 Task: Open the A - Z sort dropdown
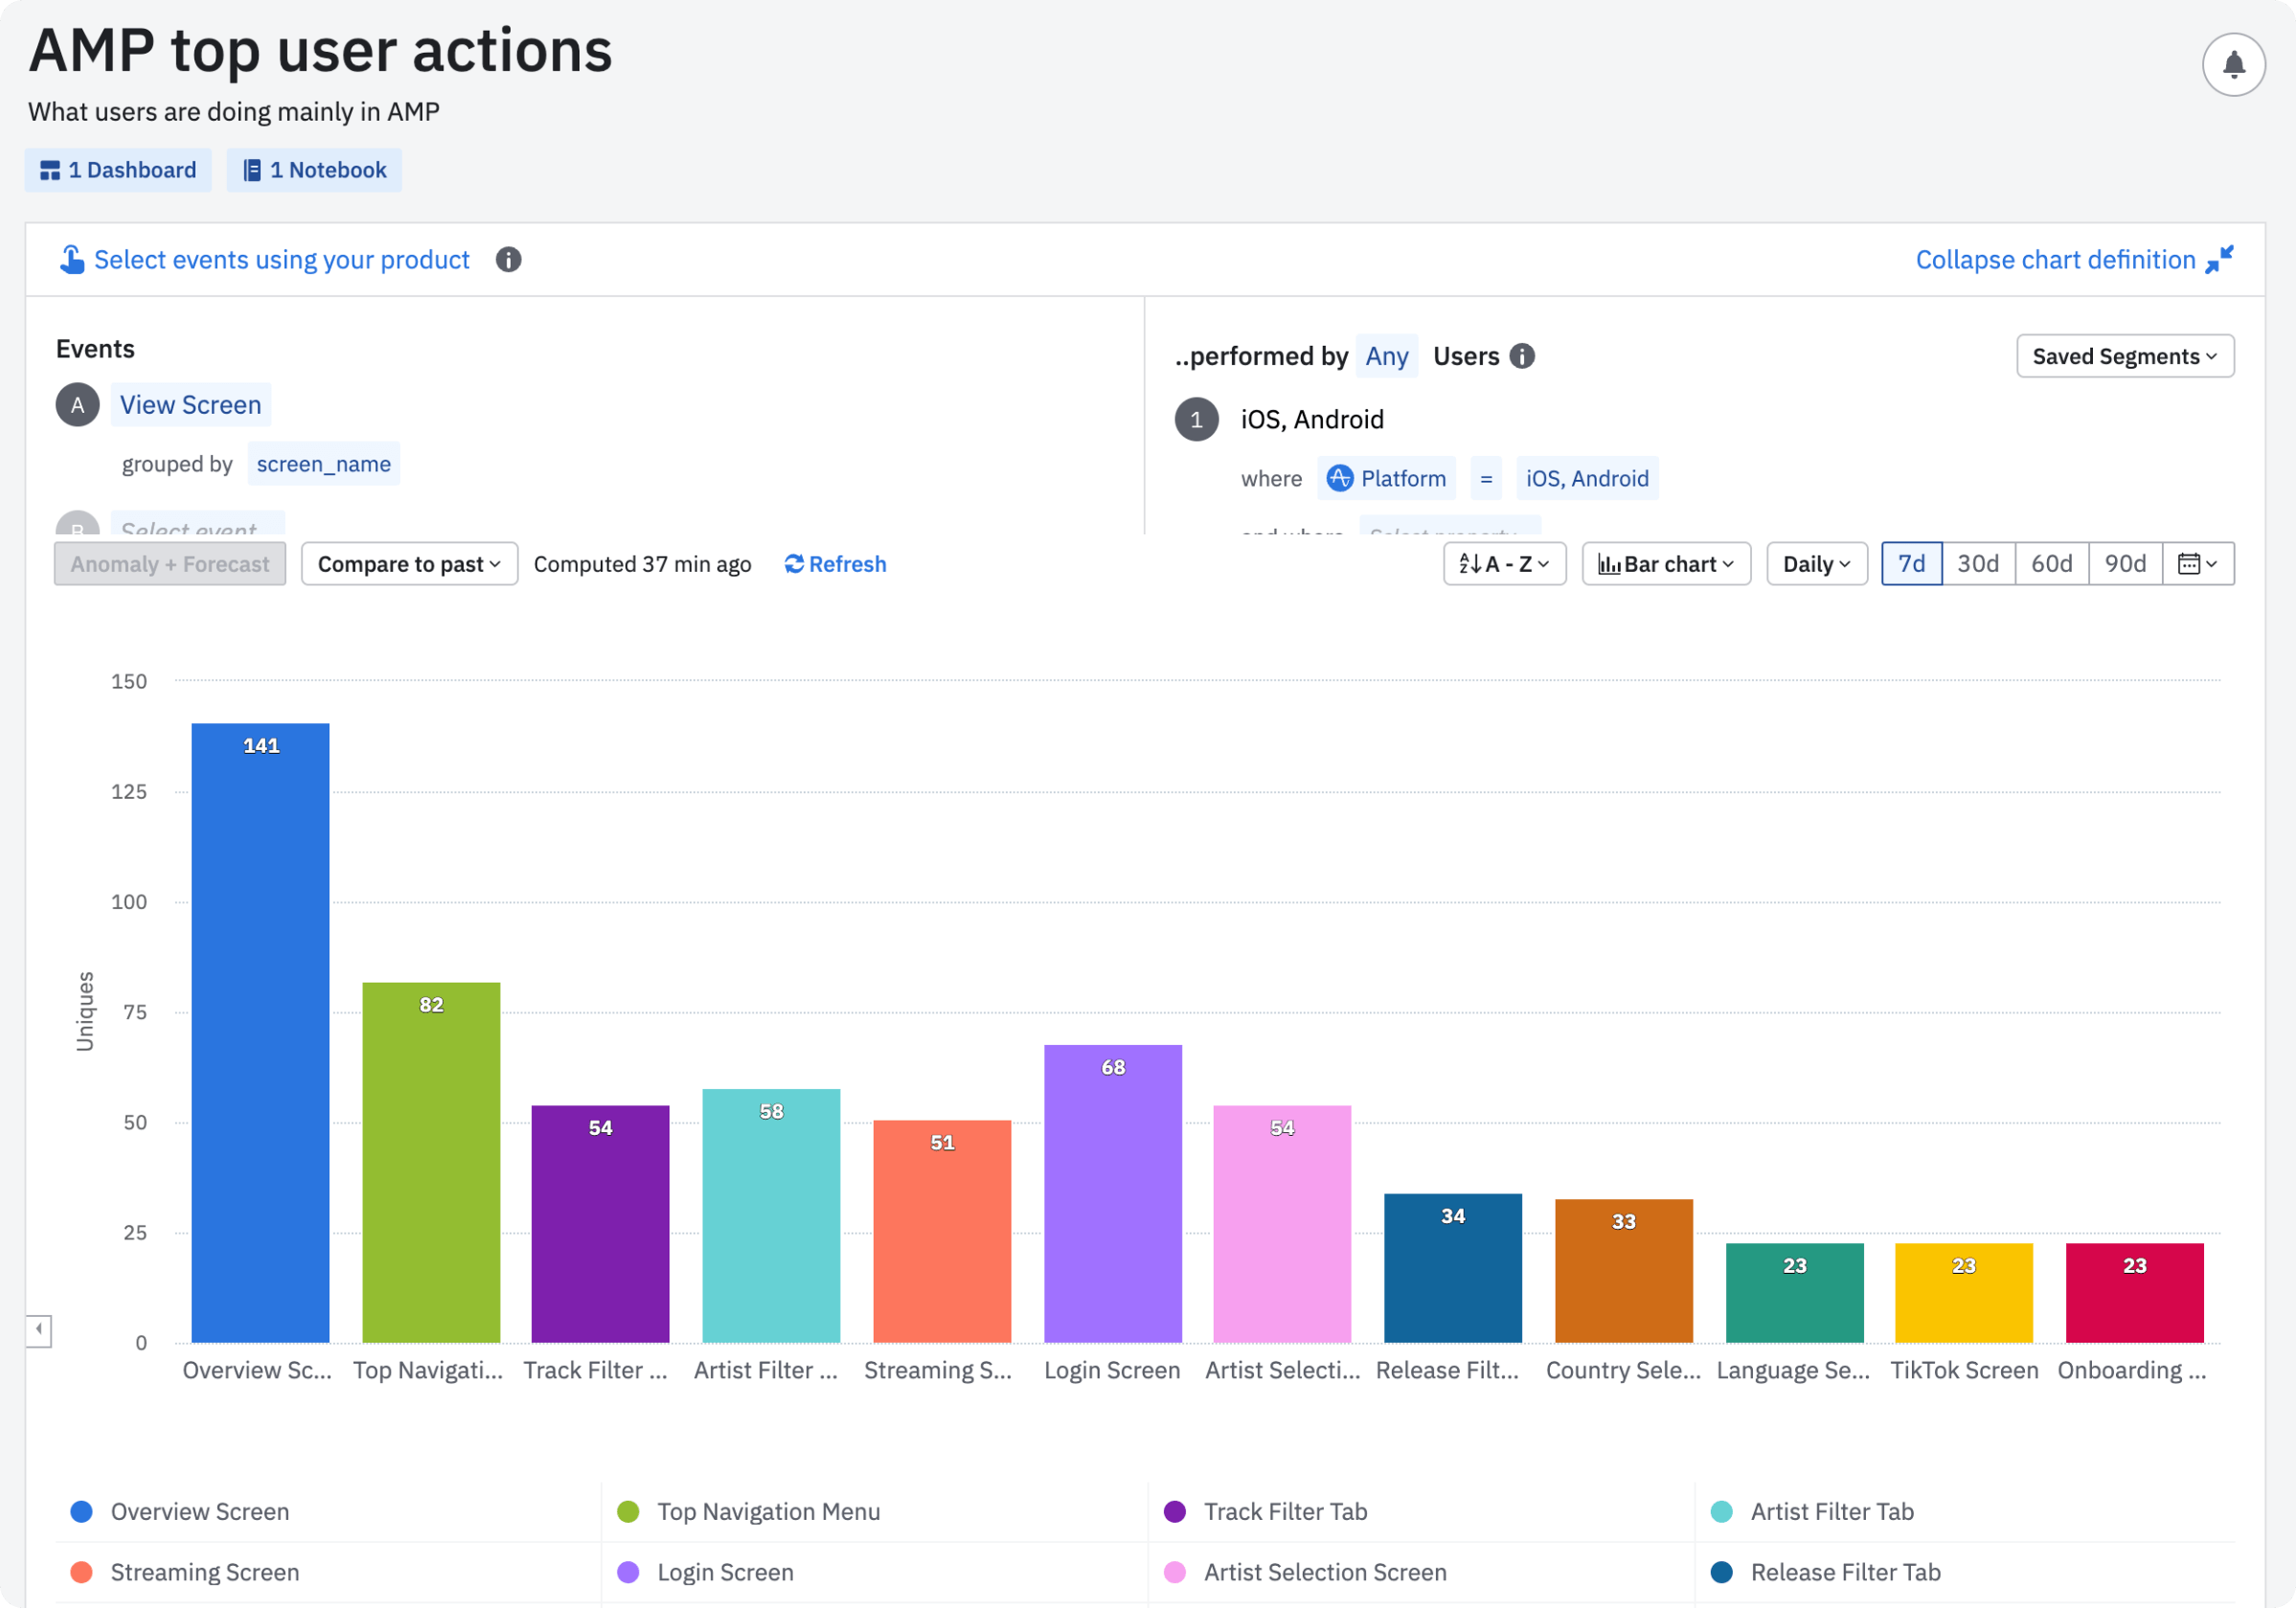coord(1504,564)
